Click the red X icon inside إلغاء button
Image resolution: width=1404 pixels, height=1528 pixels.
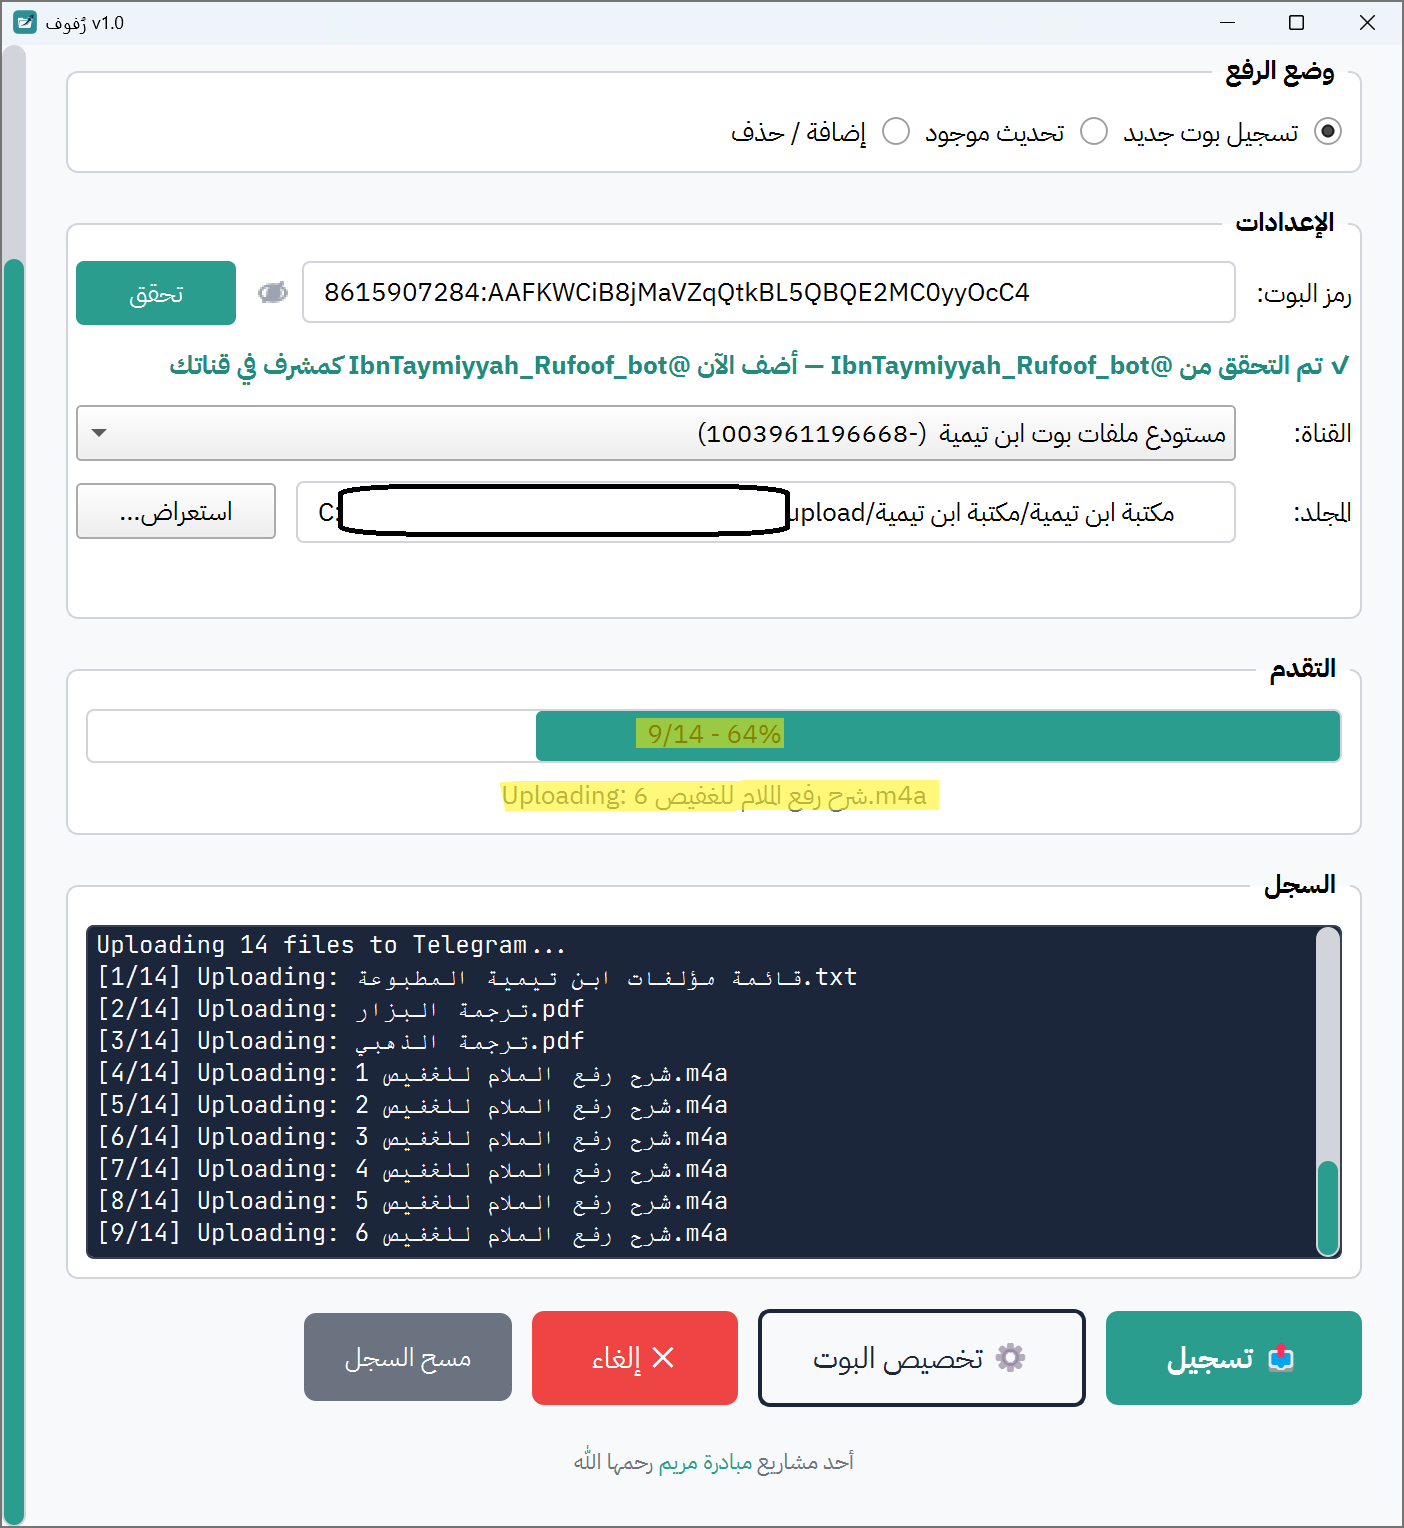click(x=661, y=1357)
